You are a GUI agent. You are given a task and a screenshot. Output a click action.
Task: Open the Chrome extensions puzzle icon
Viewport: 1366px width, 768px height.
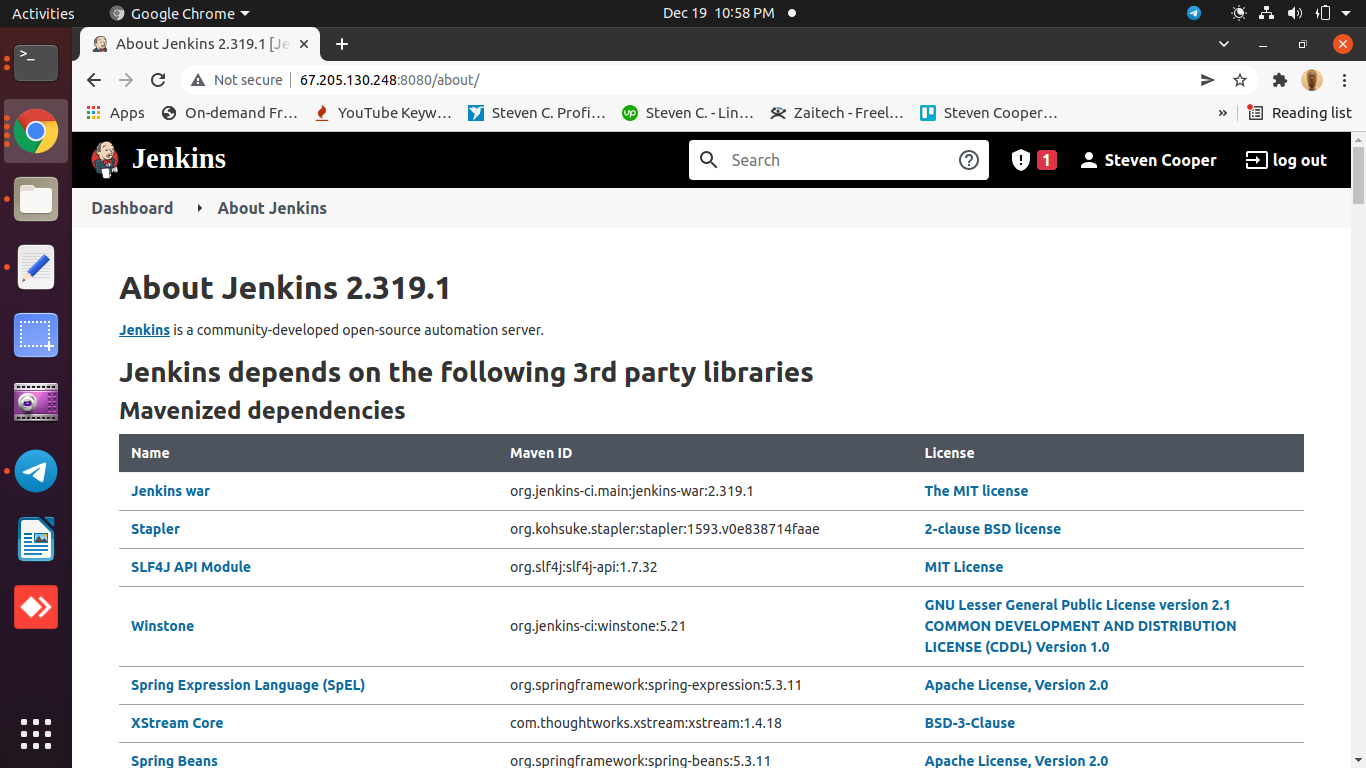pyautogui.click(x=1279, y=80)
